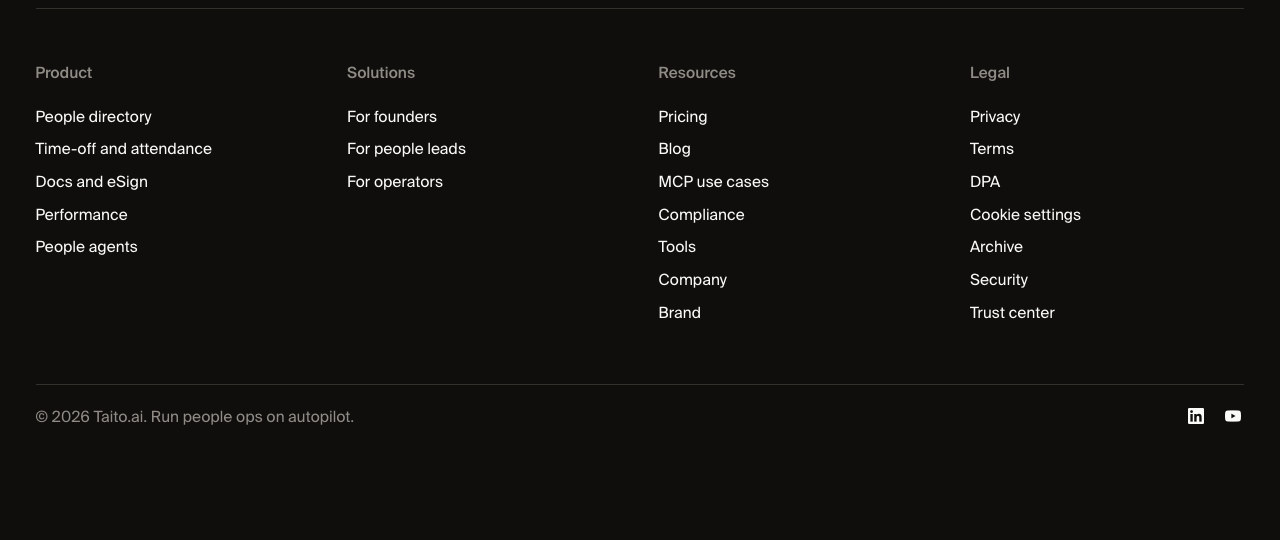
Task: Open the Security page link
Action: 999,280
